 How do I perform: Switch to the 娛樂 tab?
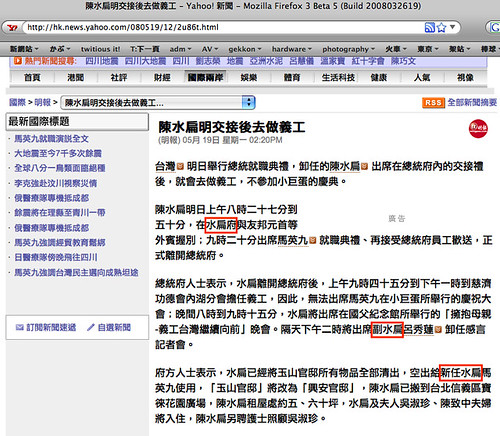(x=249, y=77)
